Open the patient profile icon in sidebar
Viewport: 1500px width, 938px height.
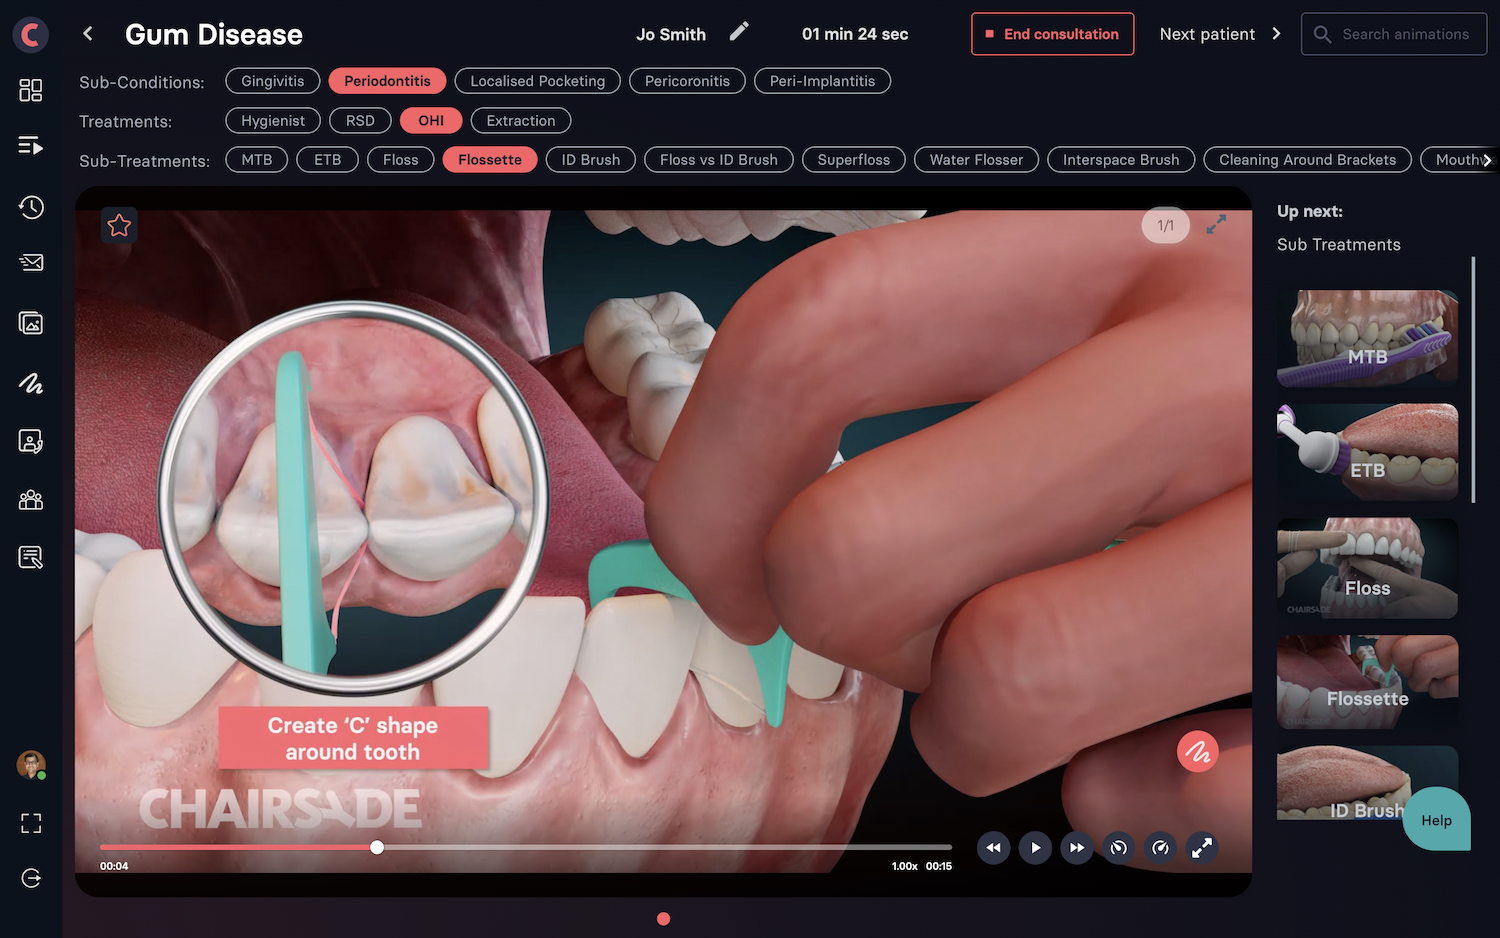pos(30,440)
